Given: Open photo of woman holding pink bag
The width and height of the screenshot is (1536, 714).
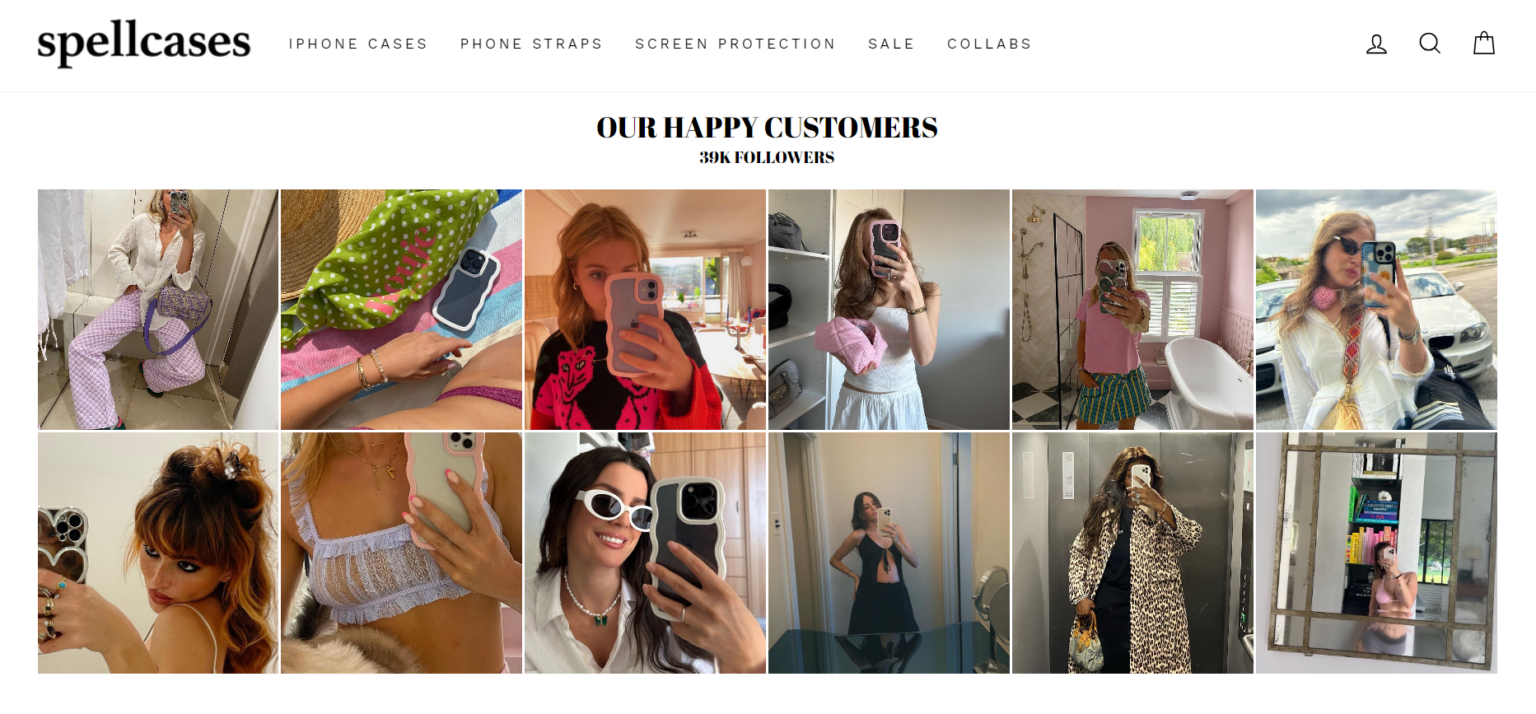Looking at the screenshot, I should (x=889, y=310).
